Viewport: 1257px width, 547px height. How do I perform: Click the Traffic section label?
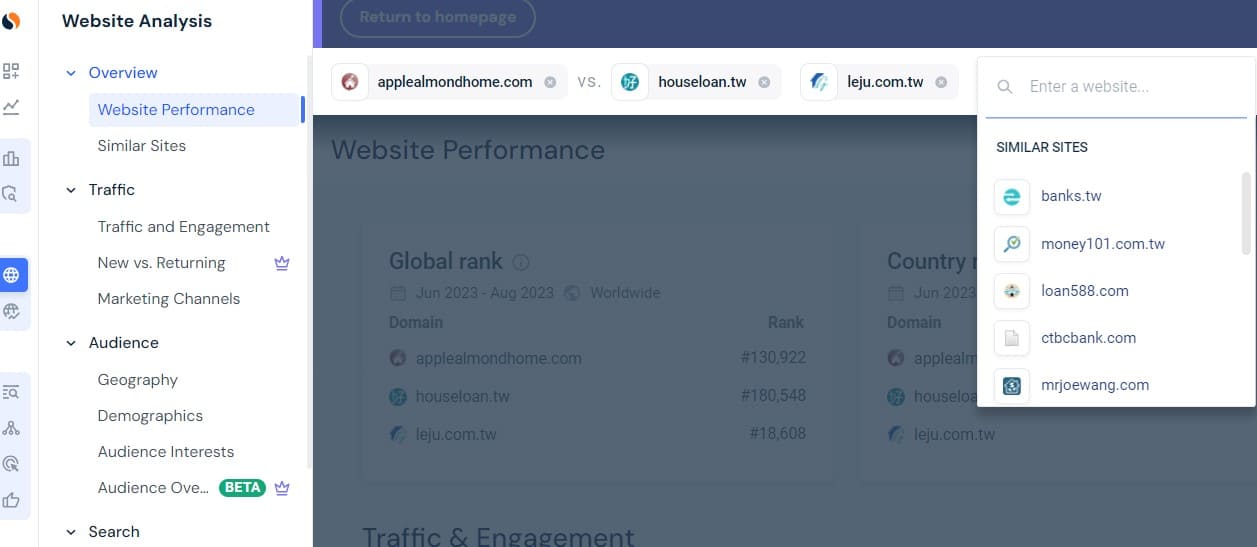point(111,190)
